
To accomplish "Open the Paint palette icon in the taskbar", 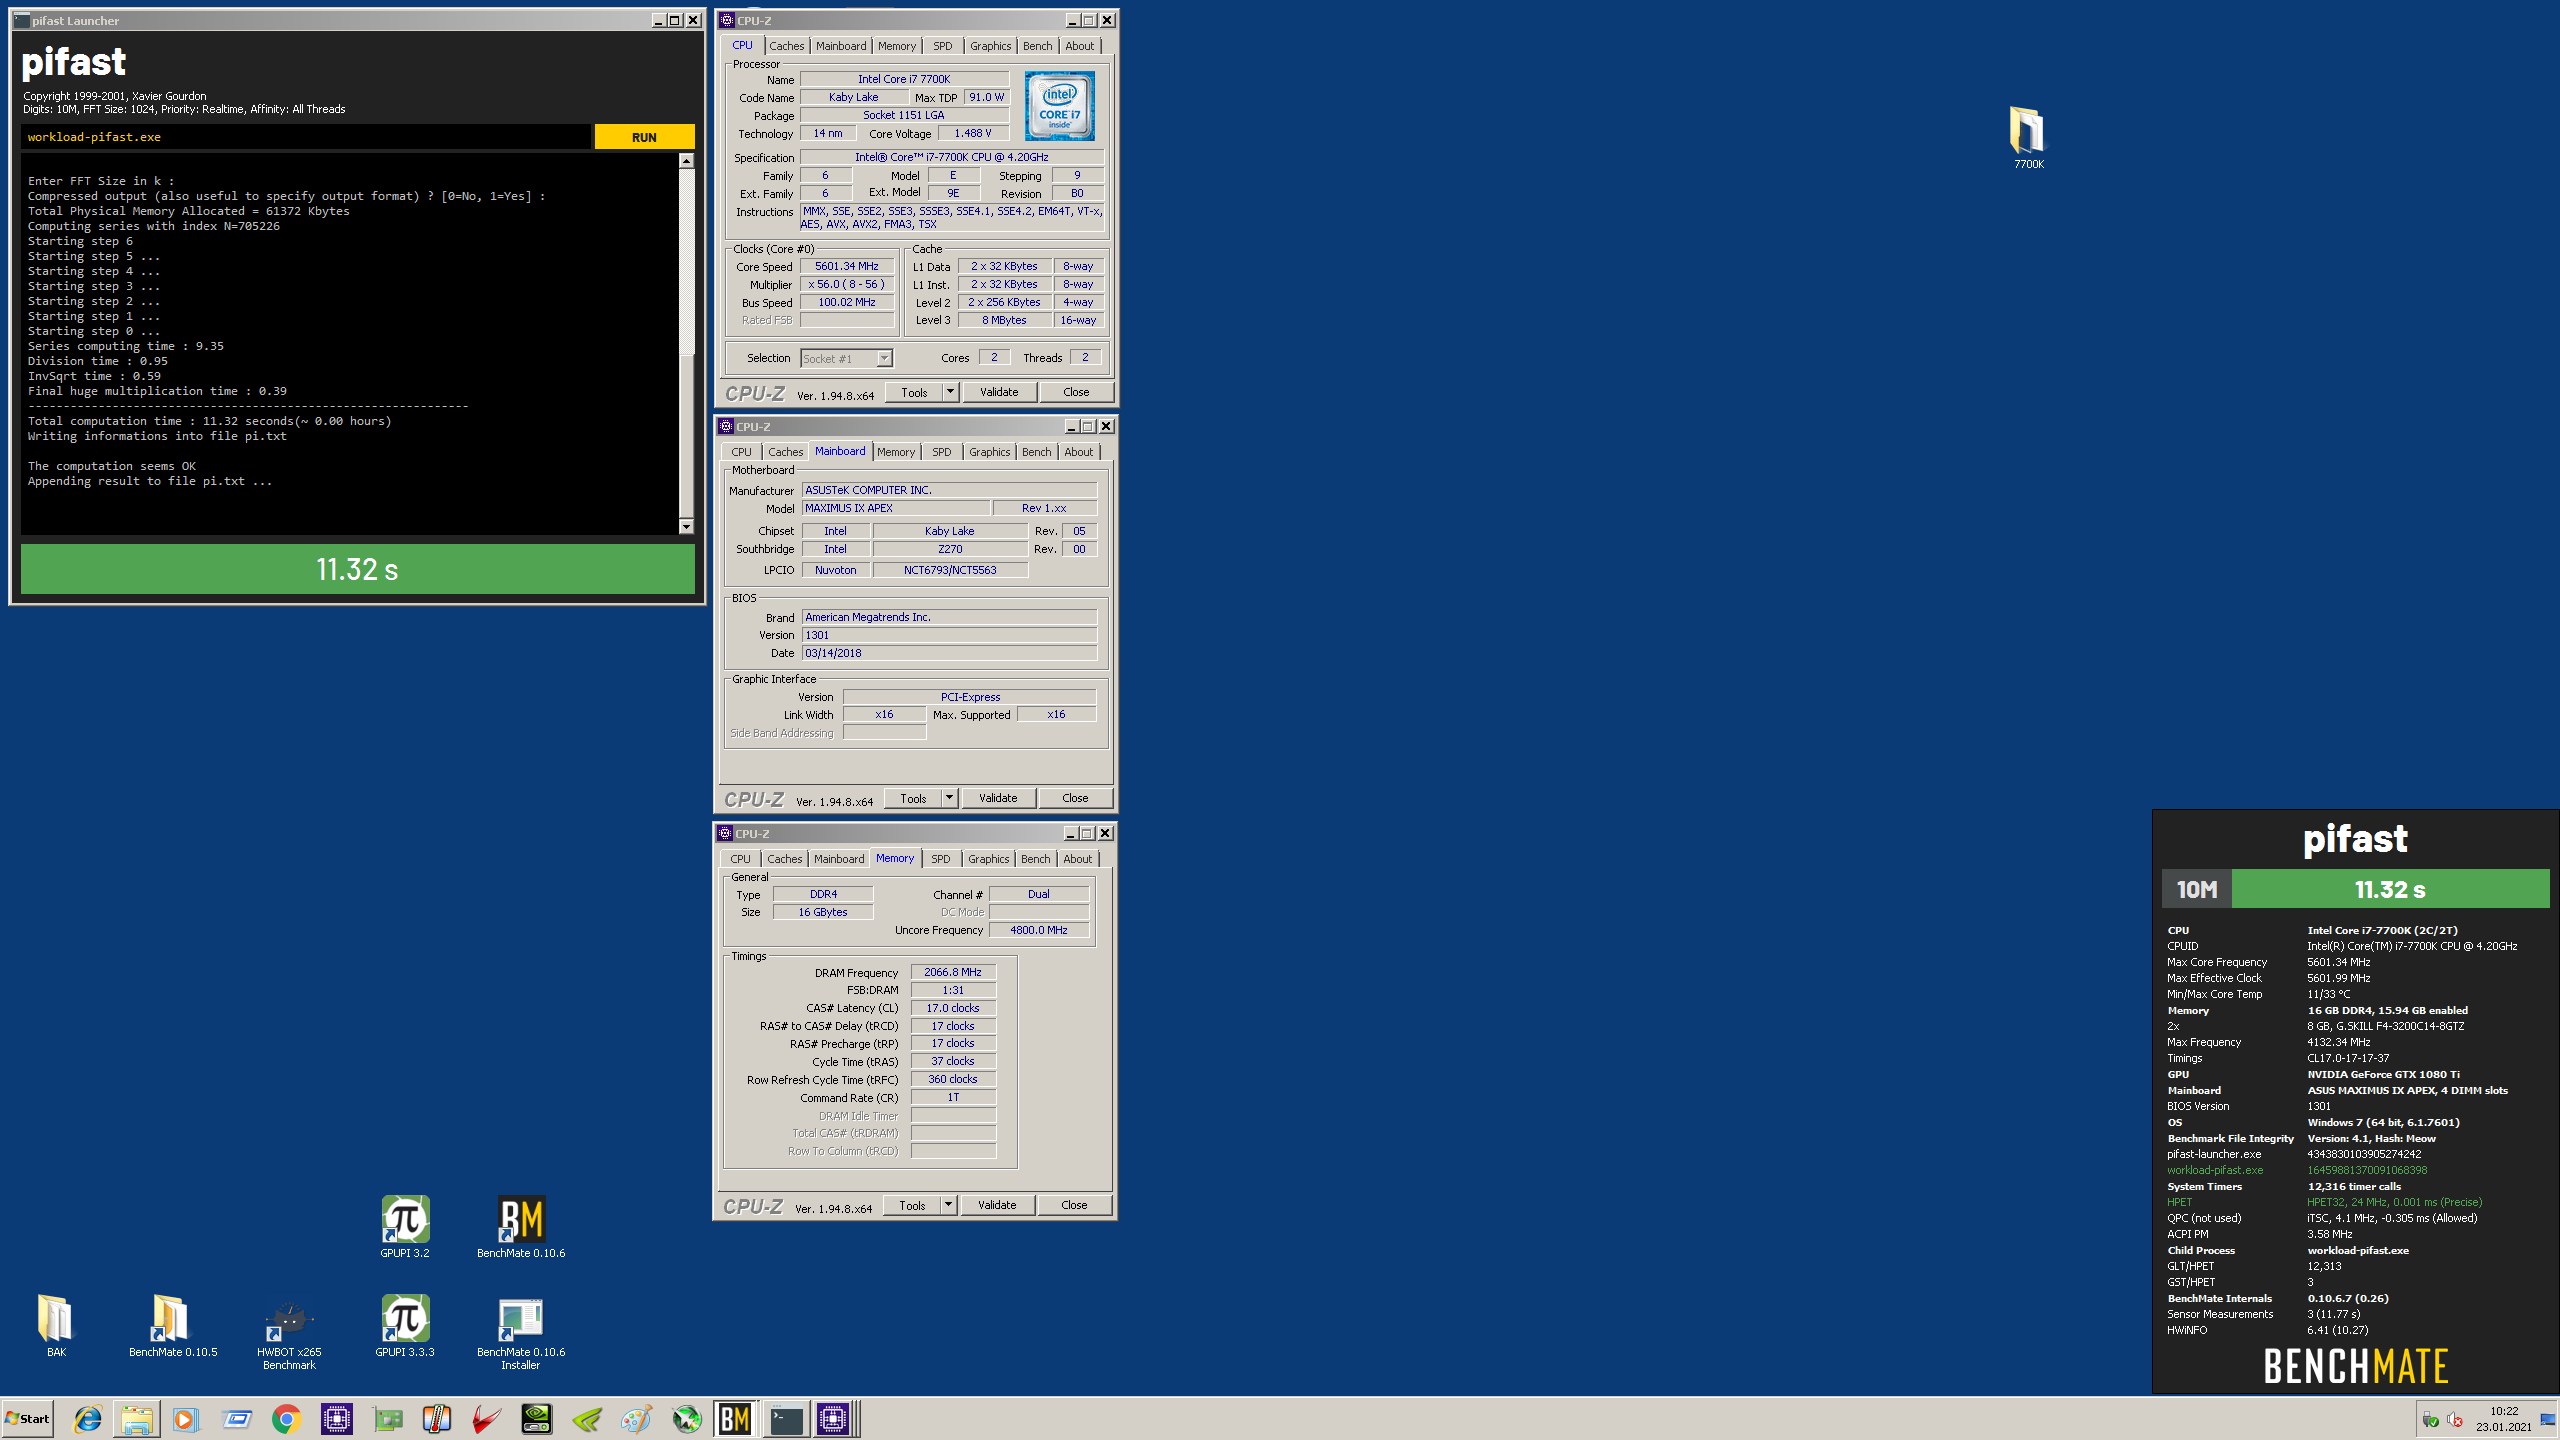I will tap(637, 1418).
